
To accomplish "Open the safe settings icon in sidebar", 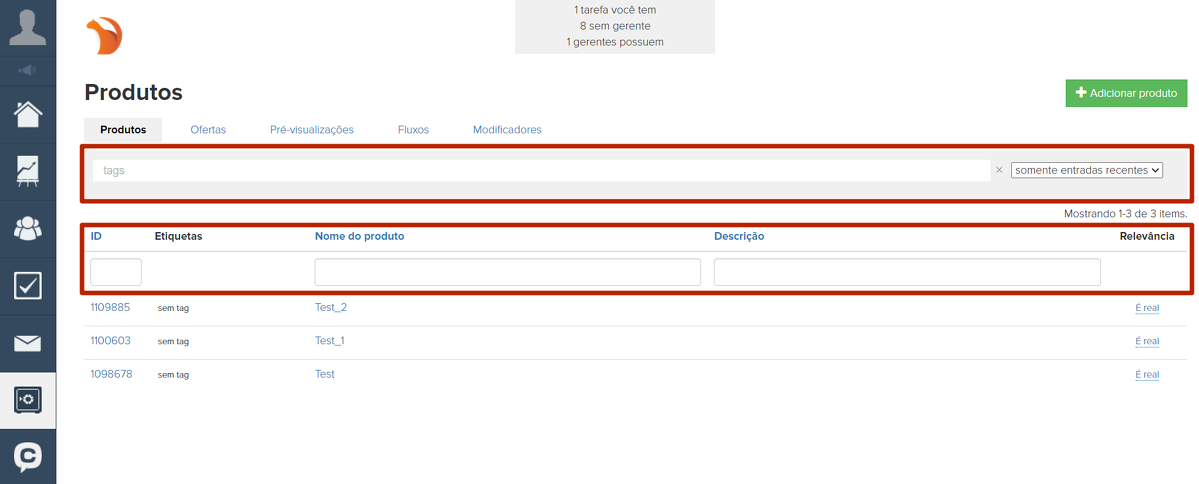I will coord(28,400).
